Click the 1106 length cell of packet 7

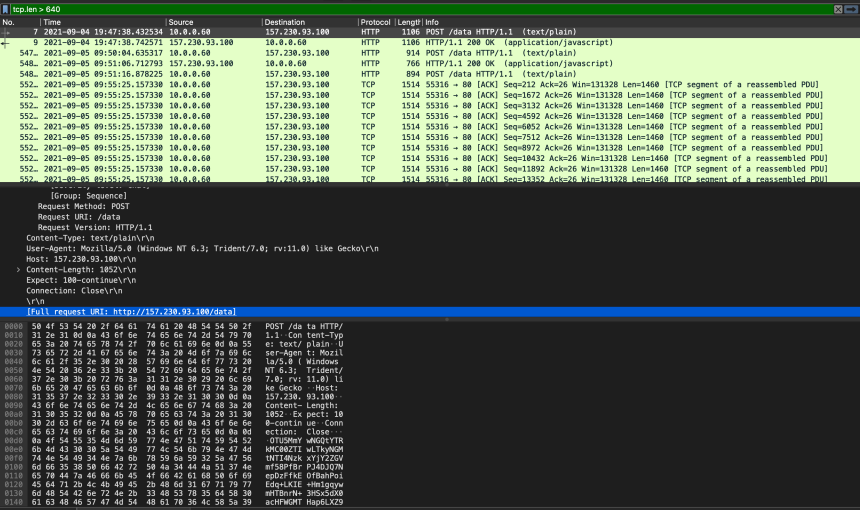point(410,32)
